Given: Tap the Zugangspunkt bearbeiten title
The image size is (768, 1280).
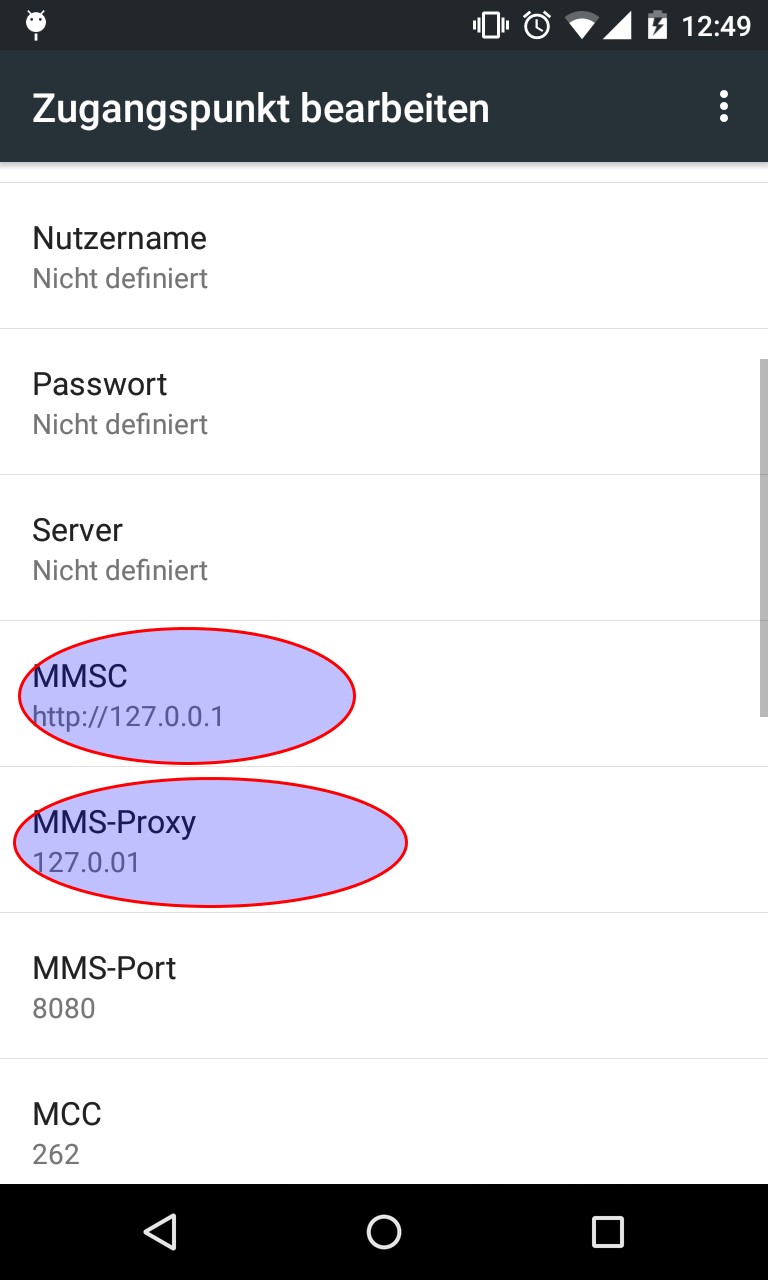Looking at the screenshot, I should point(261,108).
